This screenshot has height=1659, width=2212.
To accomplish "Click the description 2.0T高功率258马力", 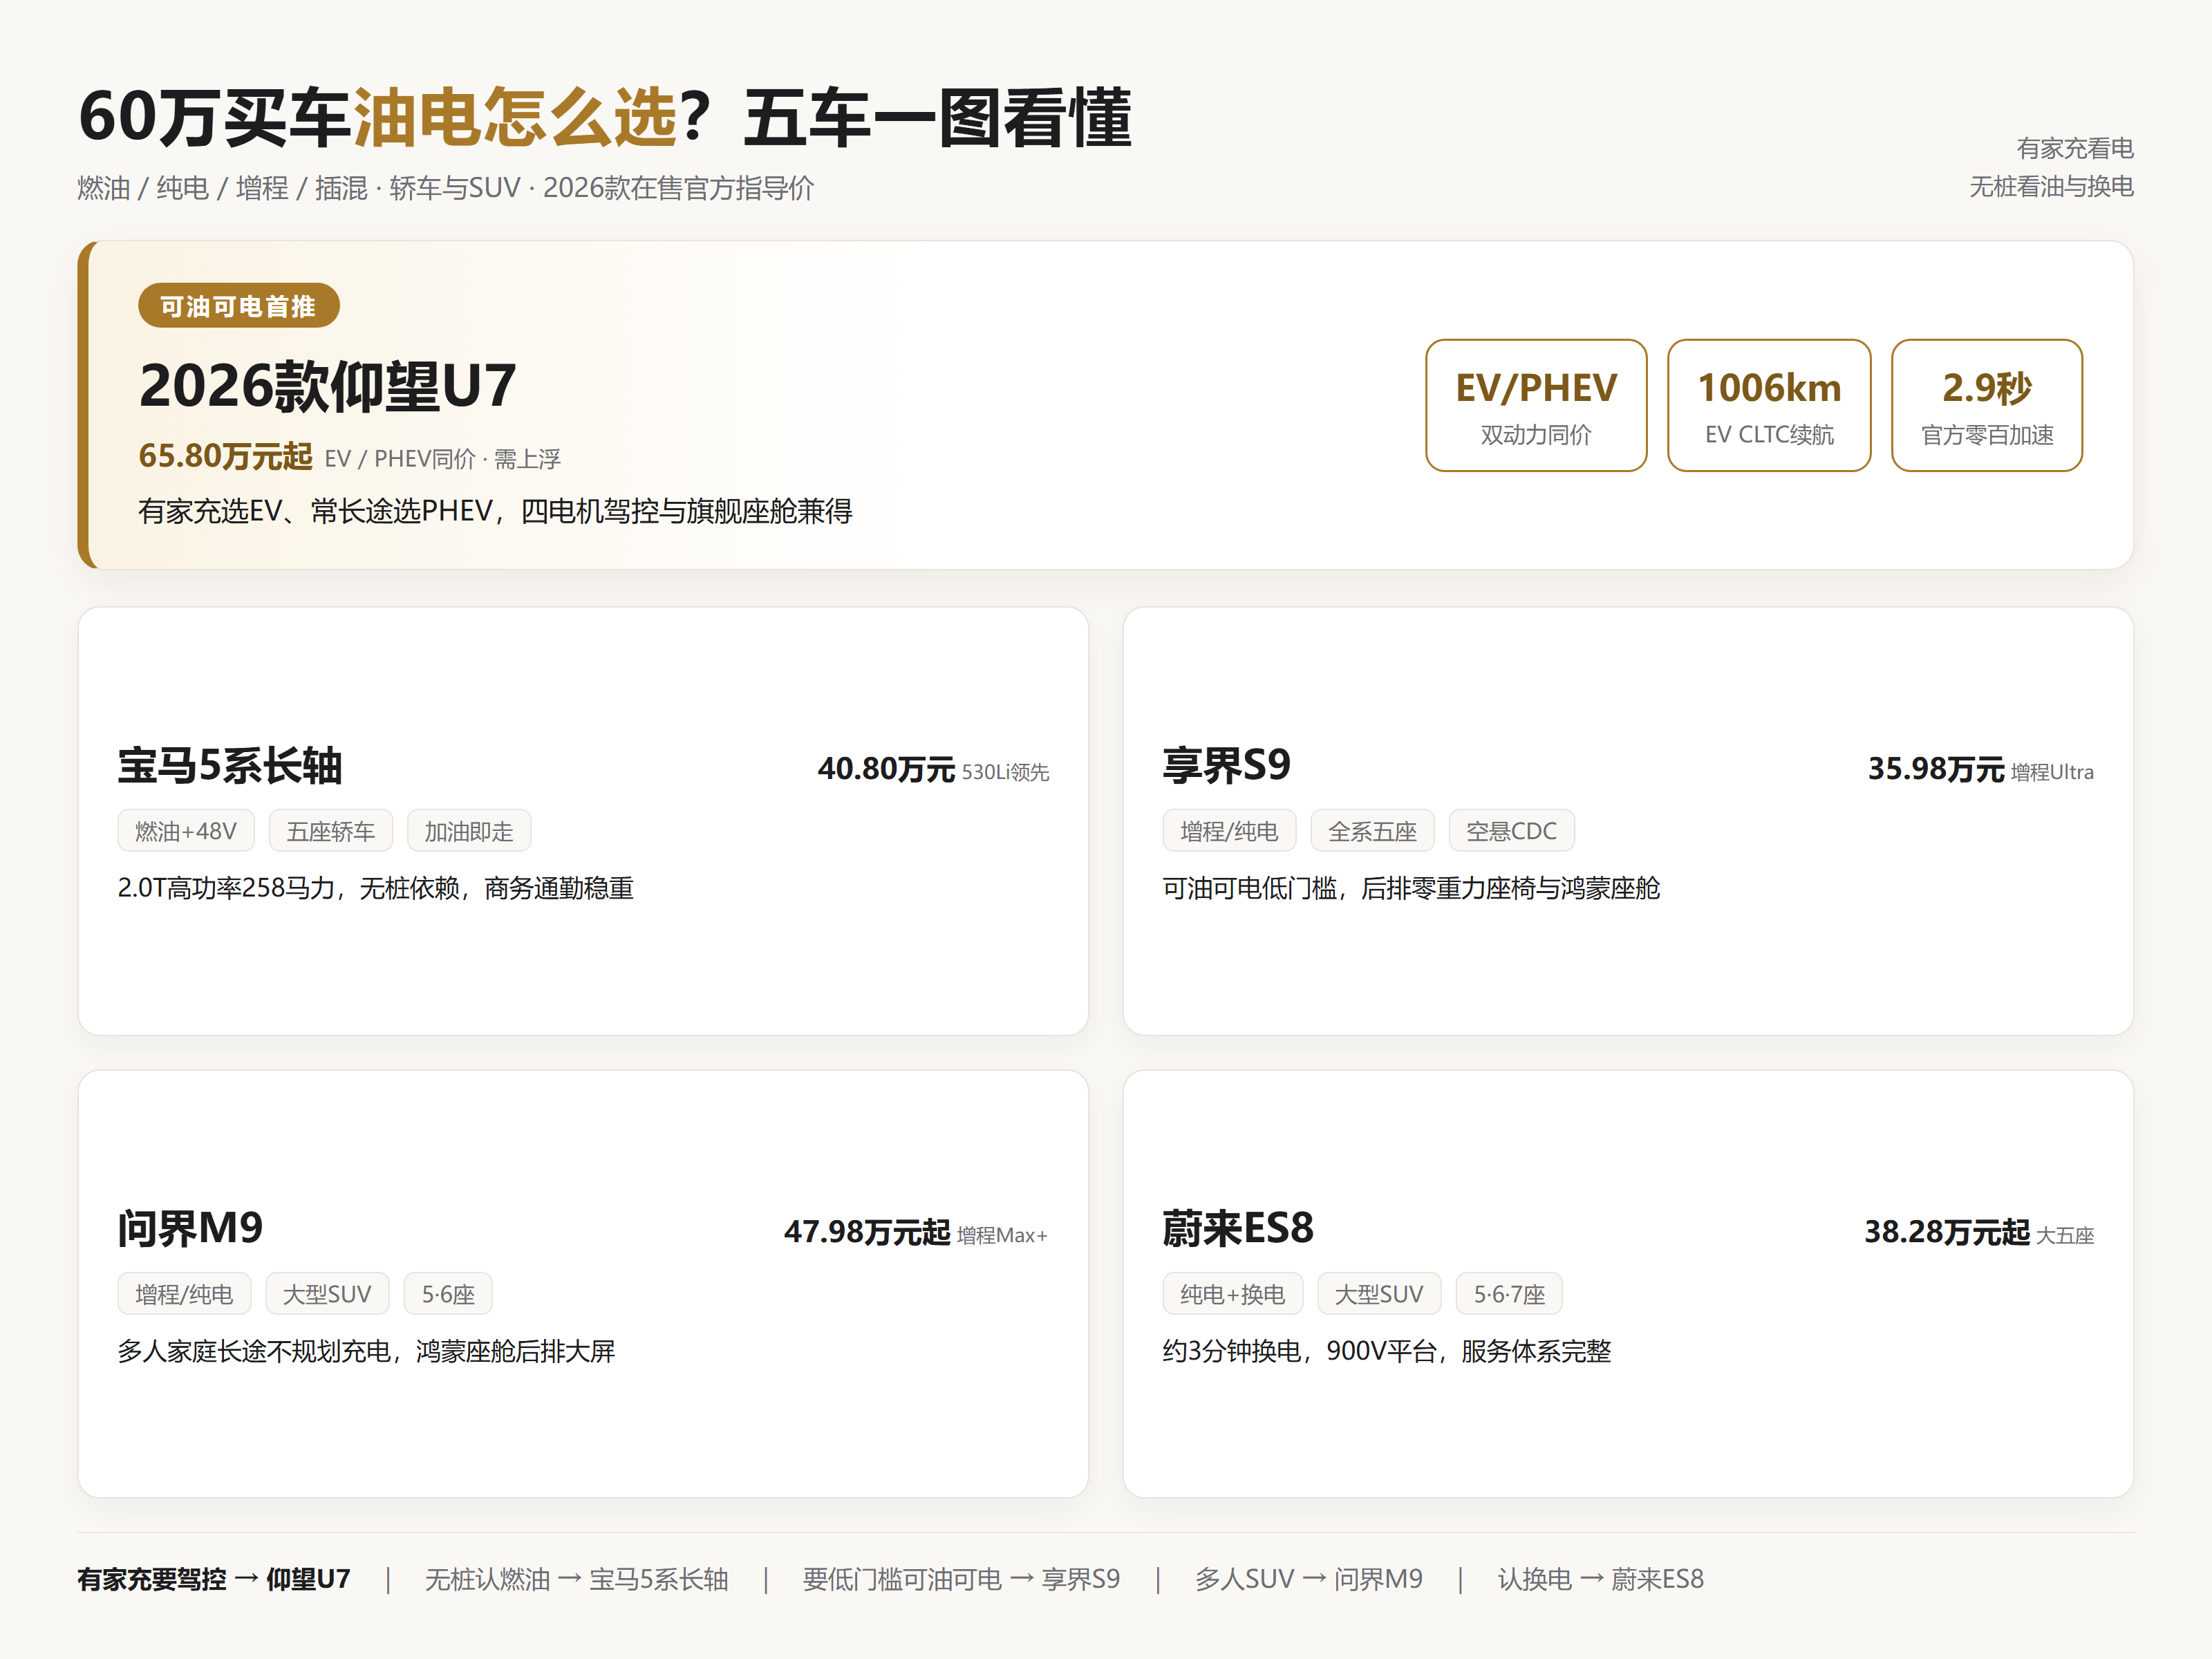I will (x=375, y=888).
